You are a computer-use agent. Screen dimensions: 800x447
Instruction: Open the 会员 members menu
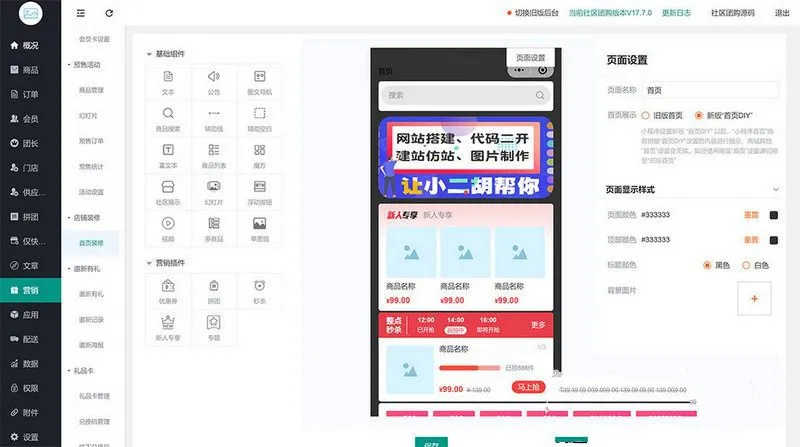click(x=31, y=119)
